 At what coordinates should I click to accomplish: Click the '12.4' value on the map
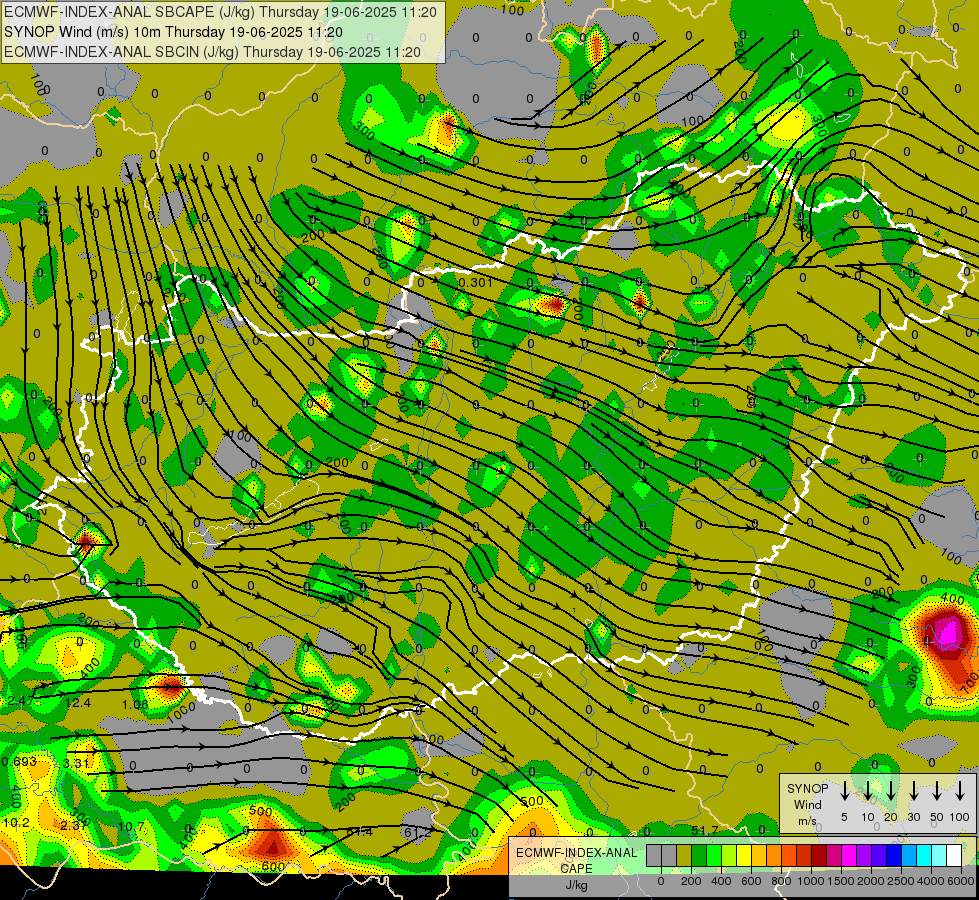tap(78, 703)
